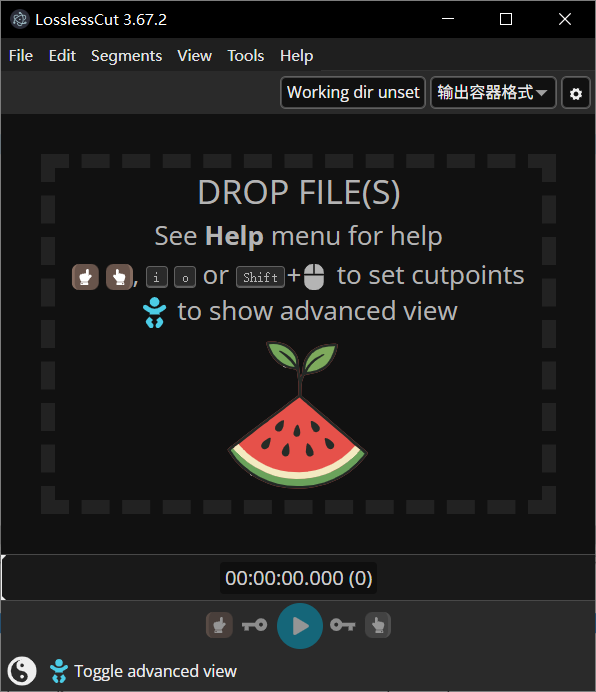
Task: Click the Toggle advanced view label
Action: (x=155, y=671)
